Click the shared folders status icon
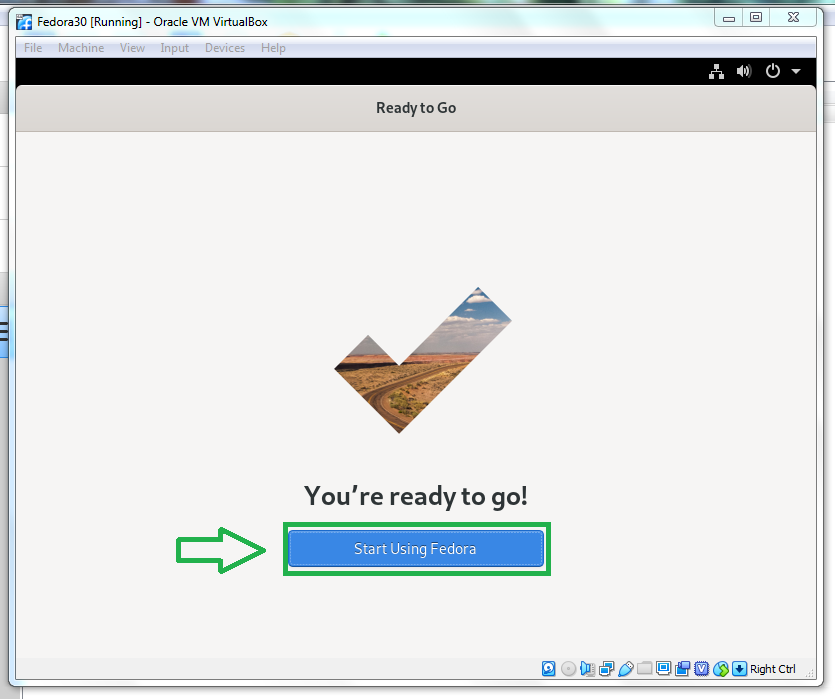The height and width of the screenshot is (699, 835). pyautogui.click(x=644, y=668)
